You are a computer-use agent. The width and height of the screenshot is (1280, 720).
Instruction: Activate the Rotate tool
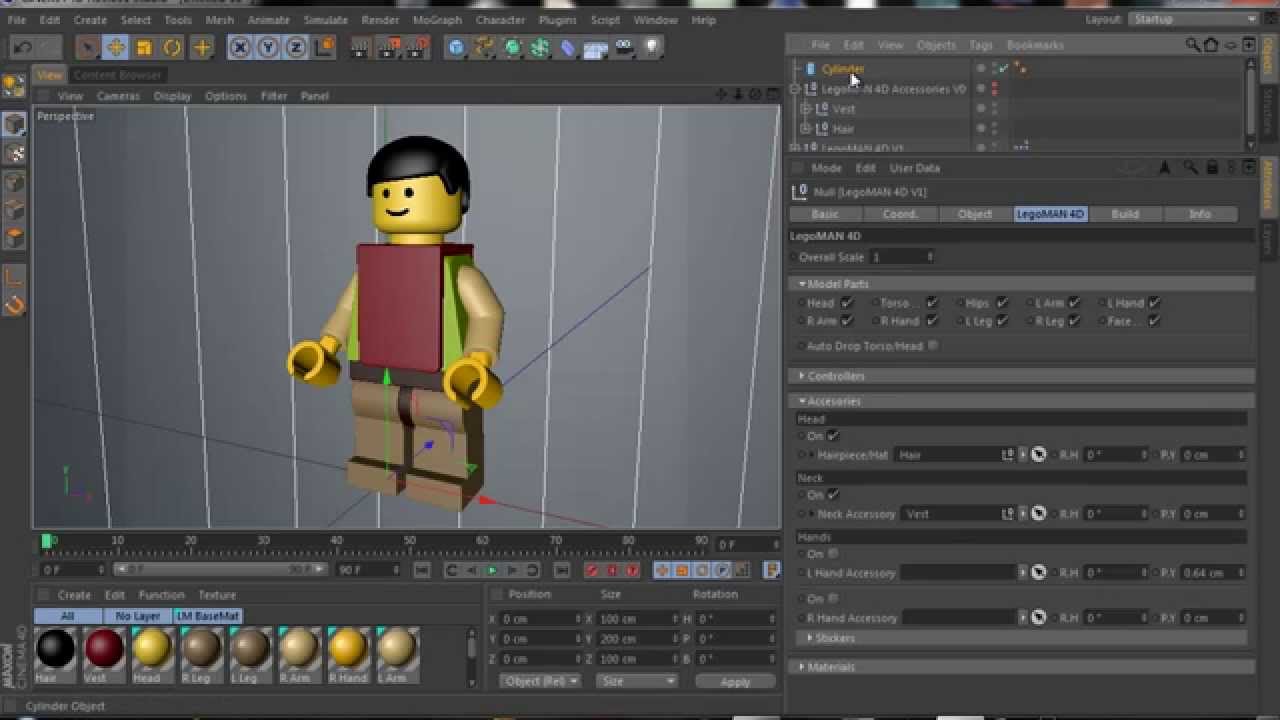tap(172, 47)
